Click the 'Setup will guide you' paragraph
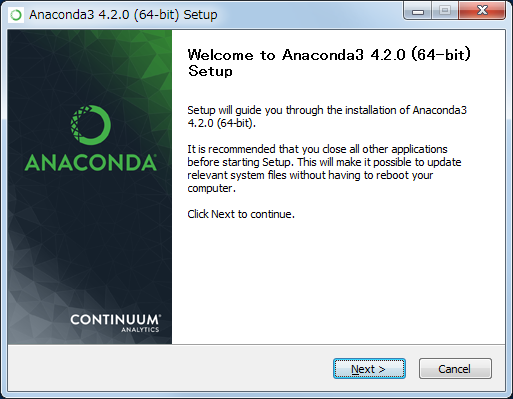The image size is (513, 399). tap(327, 116)
